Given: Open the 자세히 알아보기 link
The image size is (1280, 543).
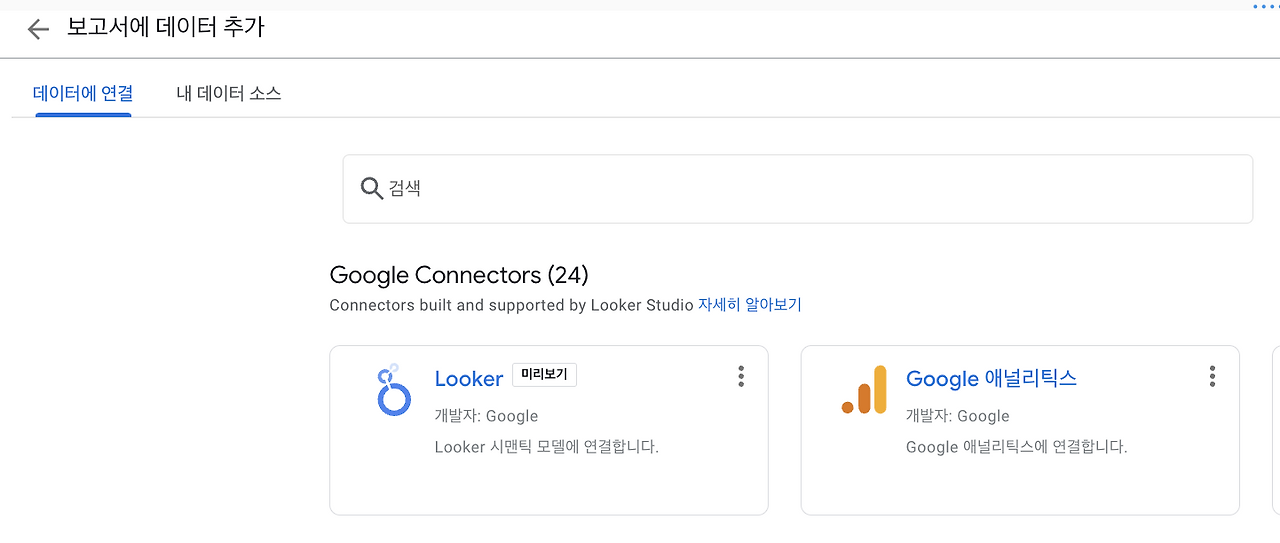Looking at the screenshot, I should tap(749, 305).
